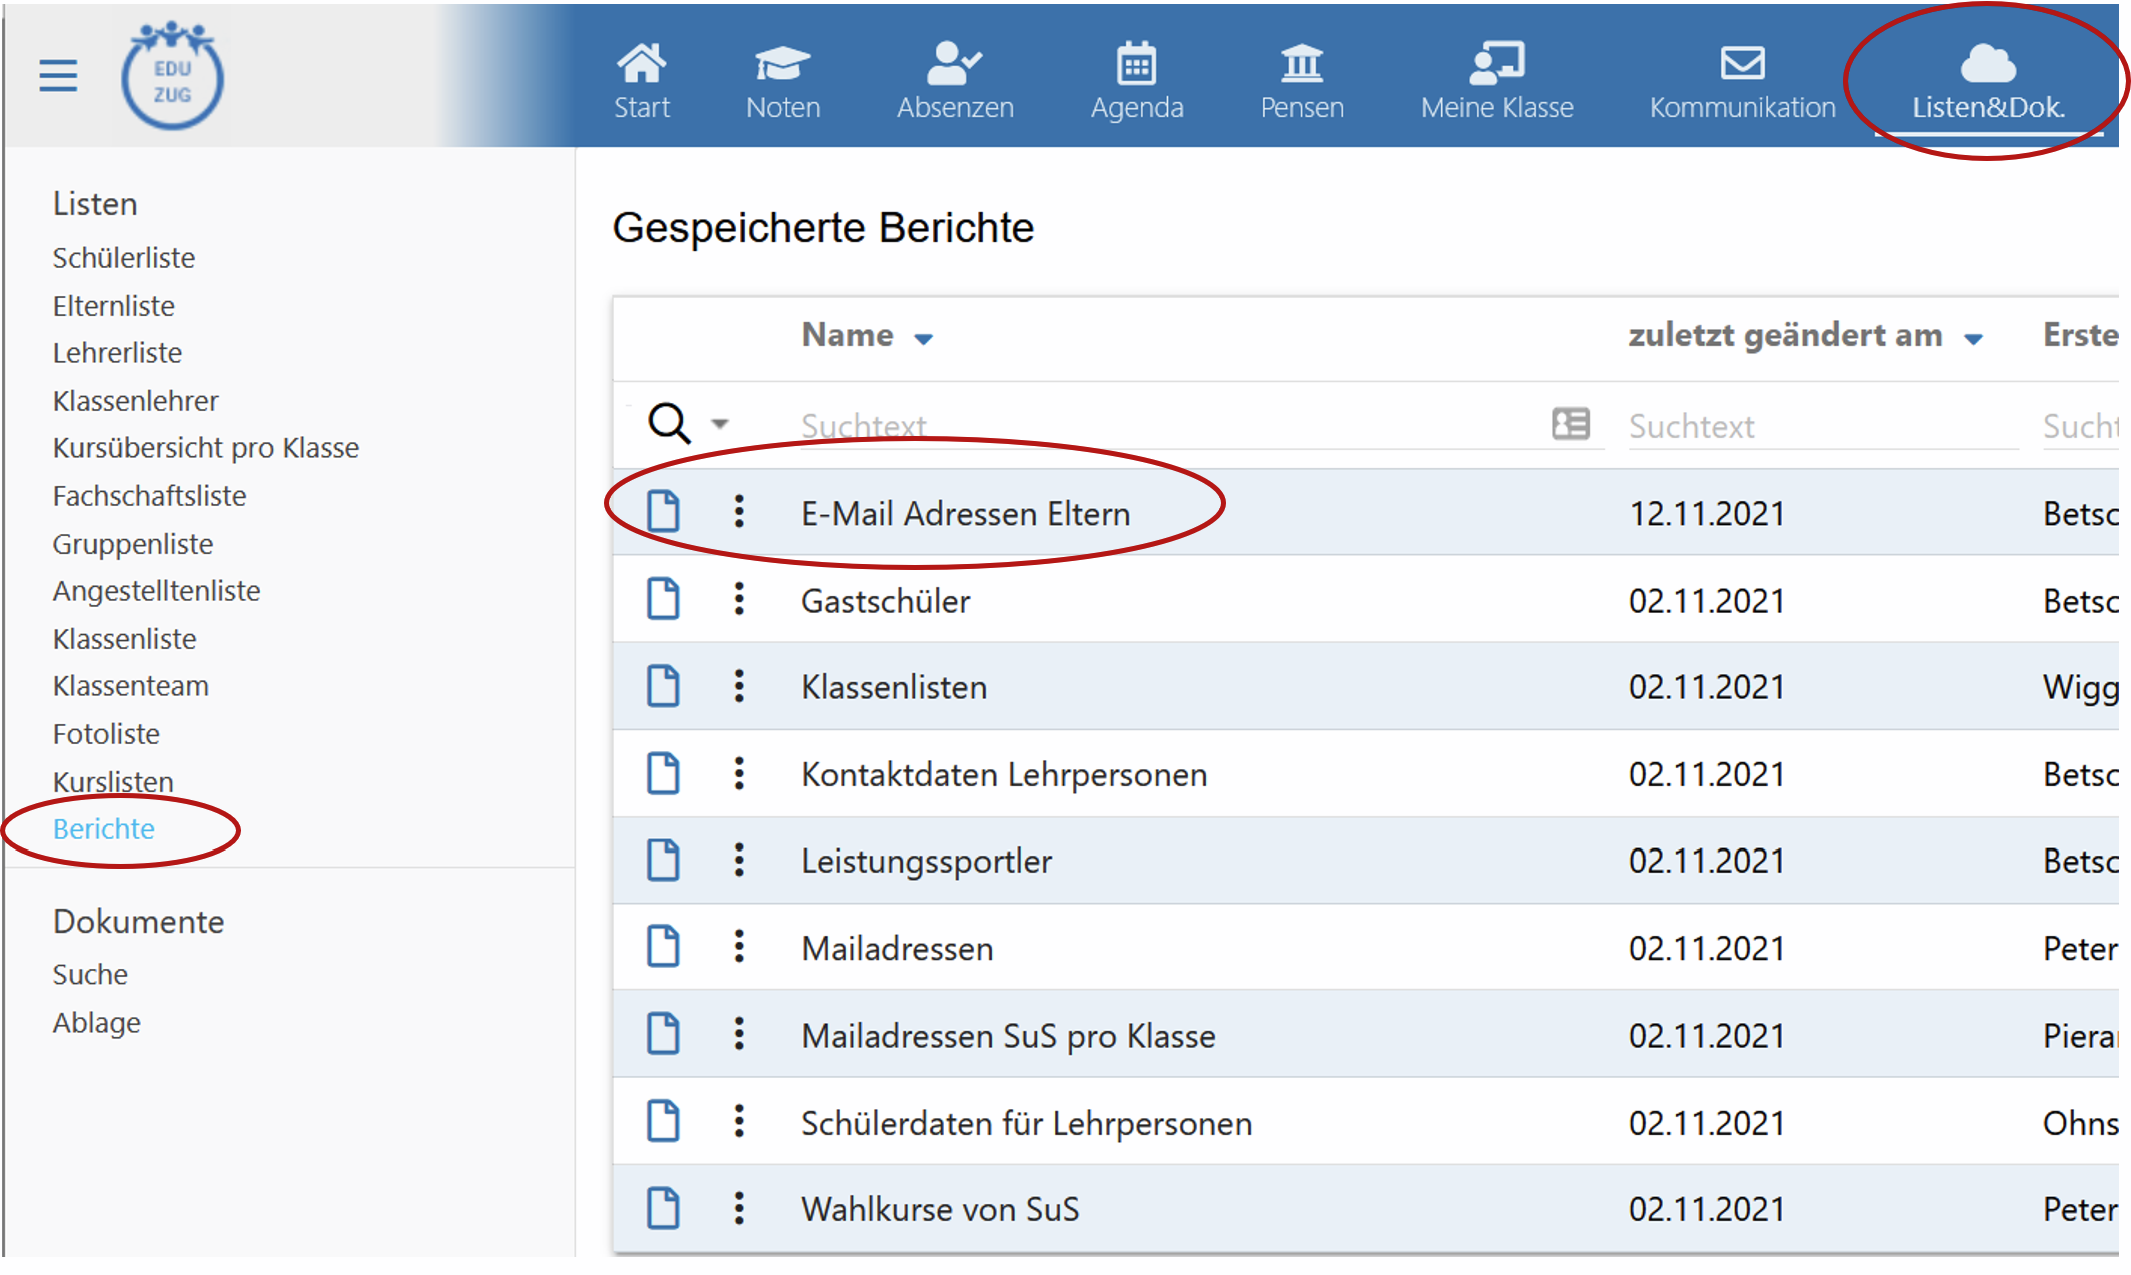The width and height of the screenshot is (2131, 1275).
Task: Open Ablage under Dokumente
Action: click(x=97, y=1023)
